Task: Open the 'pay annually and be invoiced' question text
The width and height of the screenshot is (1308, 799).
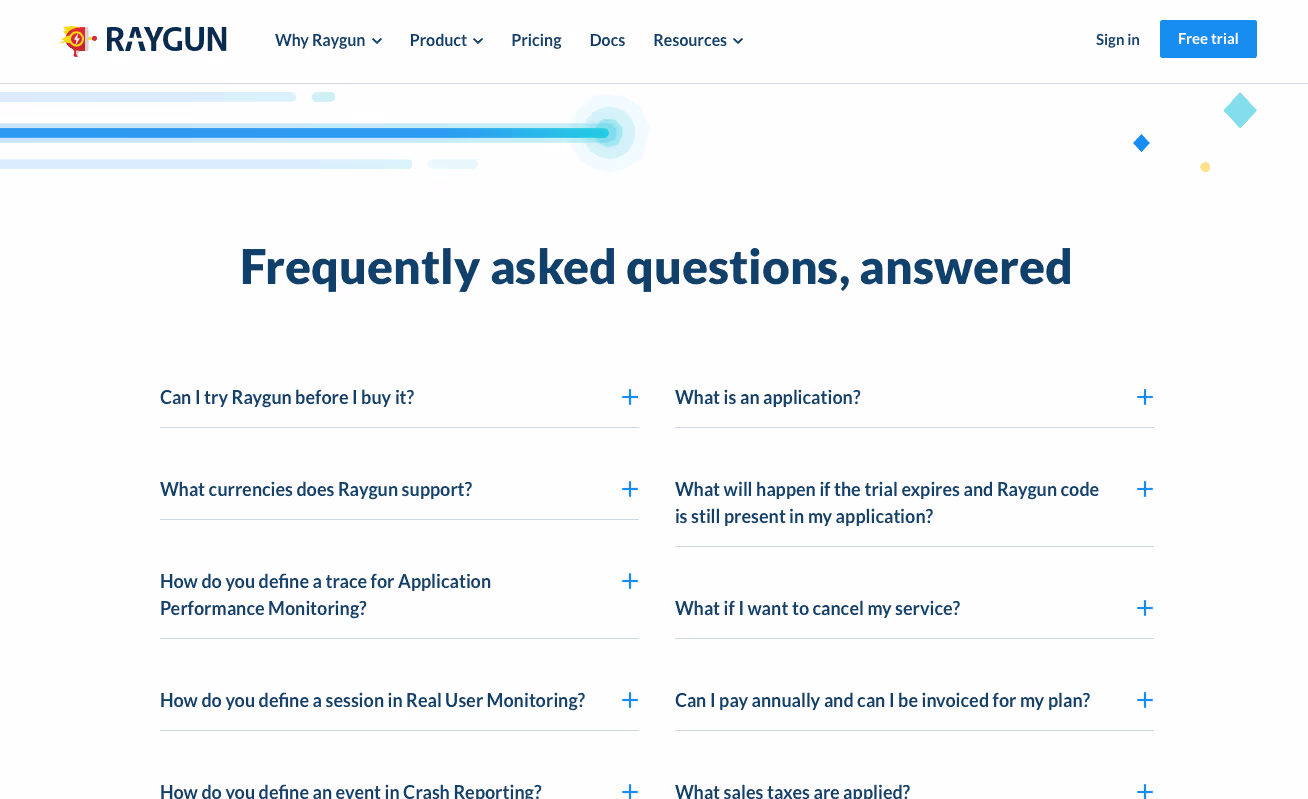Action: [x=883, y=700]
